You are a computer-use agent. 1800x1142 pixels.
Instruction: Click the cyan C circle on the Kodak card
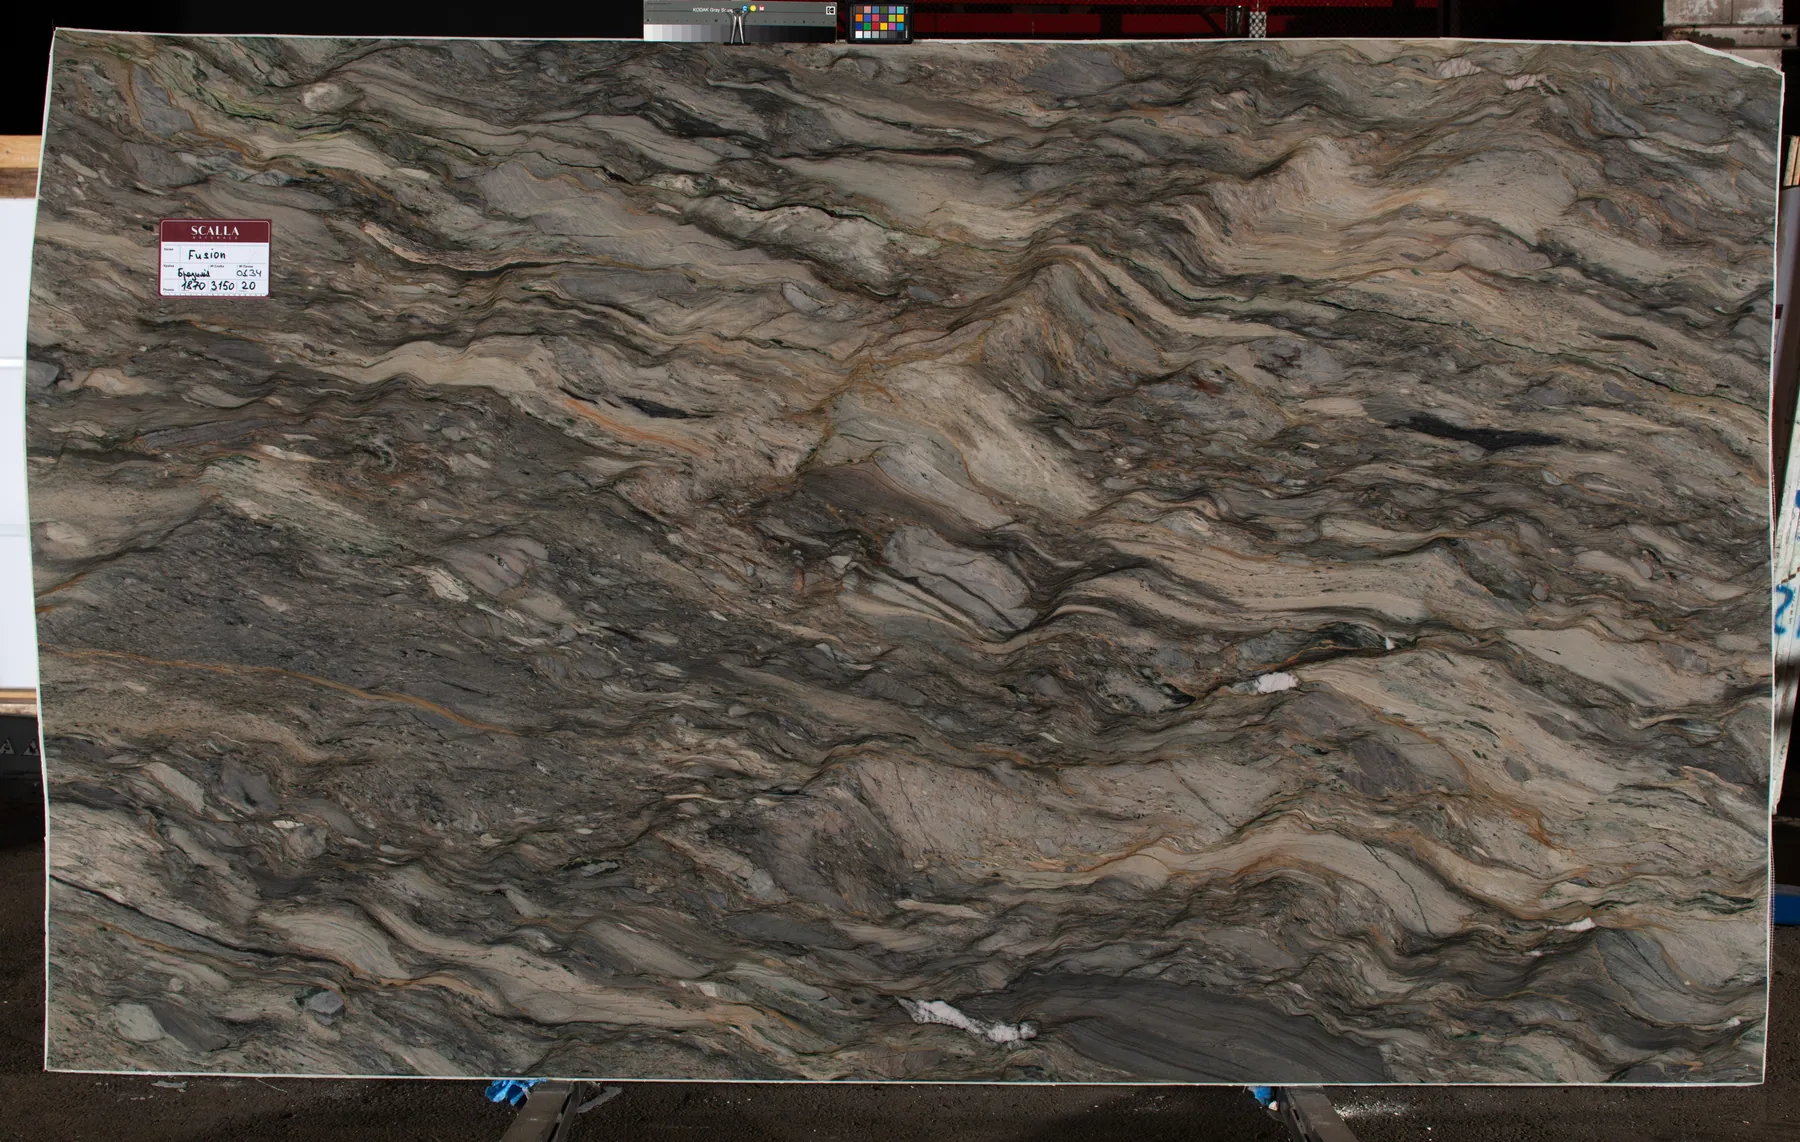pos(745,8)
